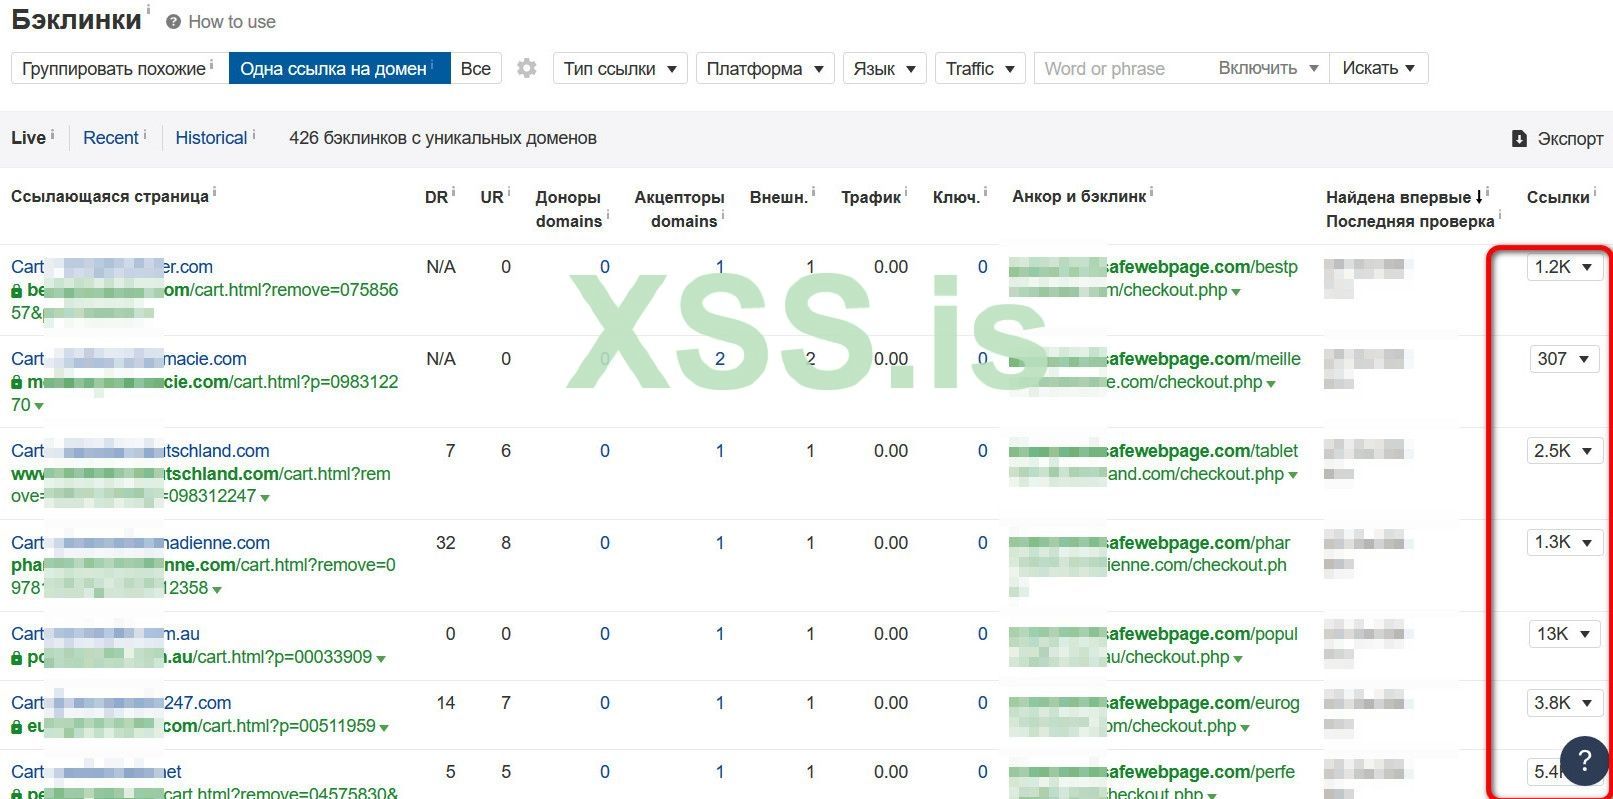Viewport: 1613px width, 799px height.
Task: Switch to the Live tab
Action: tap(28, 138)
